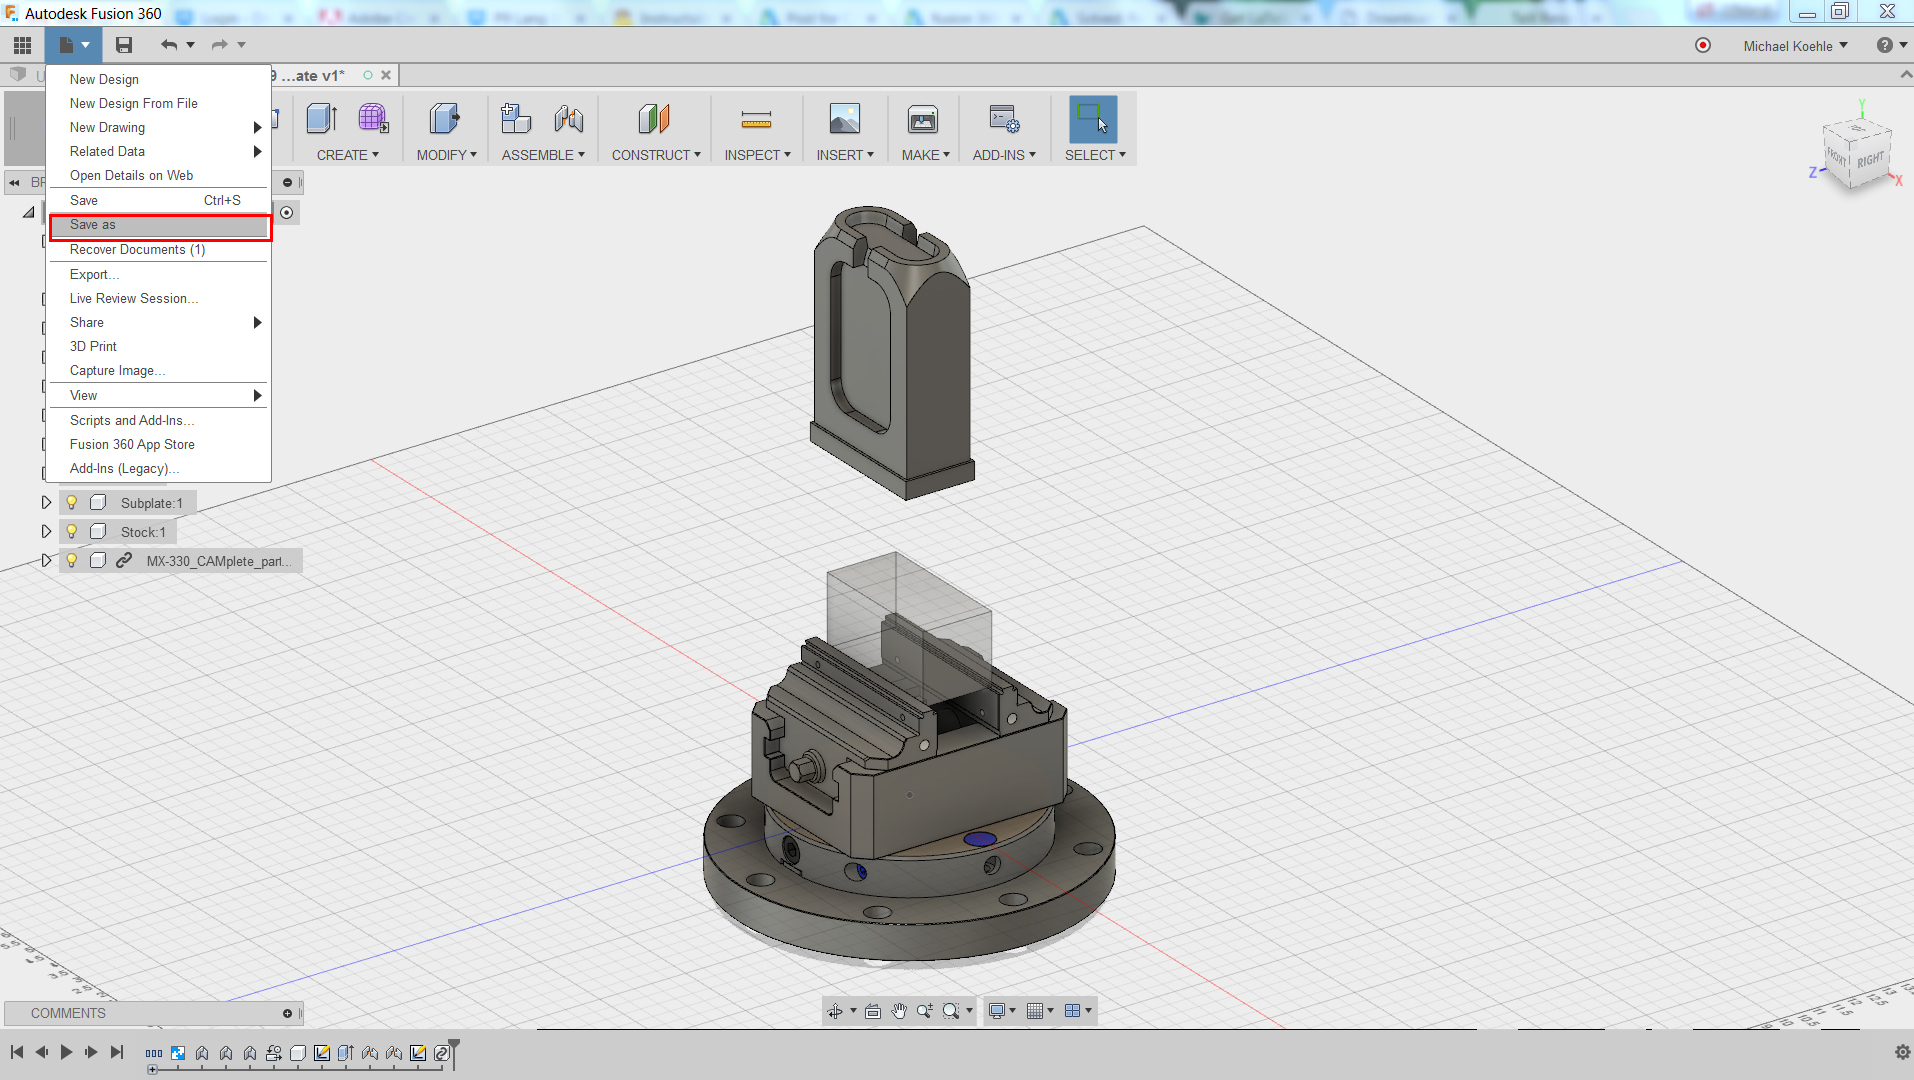Open timeline settings gear icon

click(x=1902, y=1052)
